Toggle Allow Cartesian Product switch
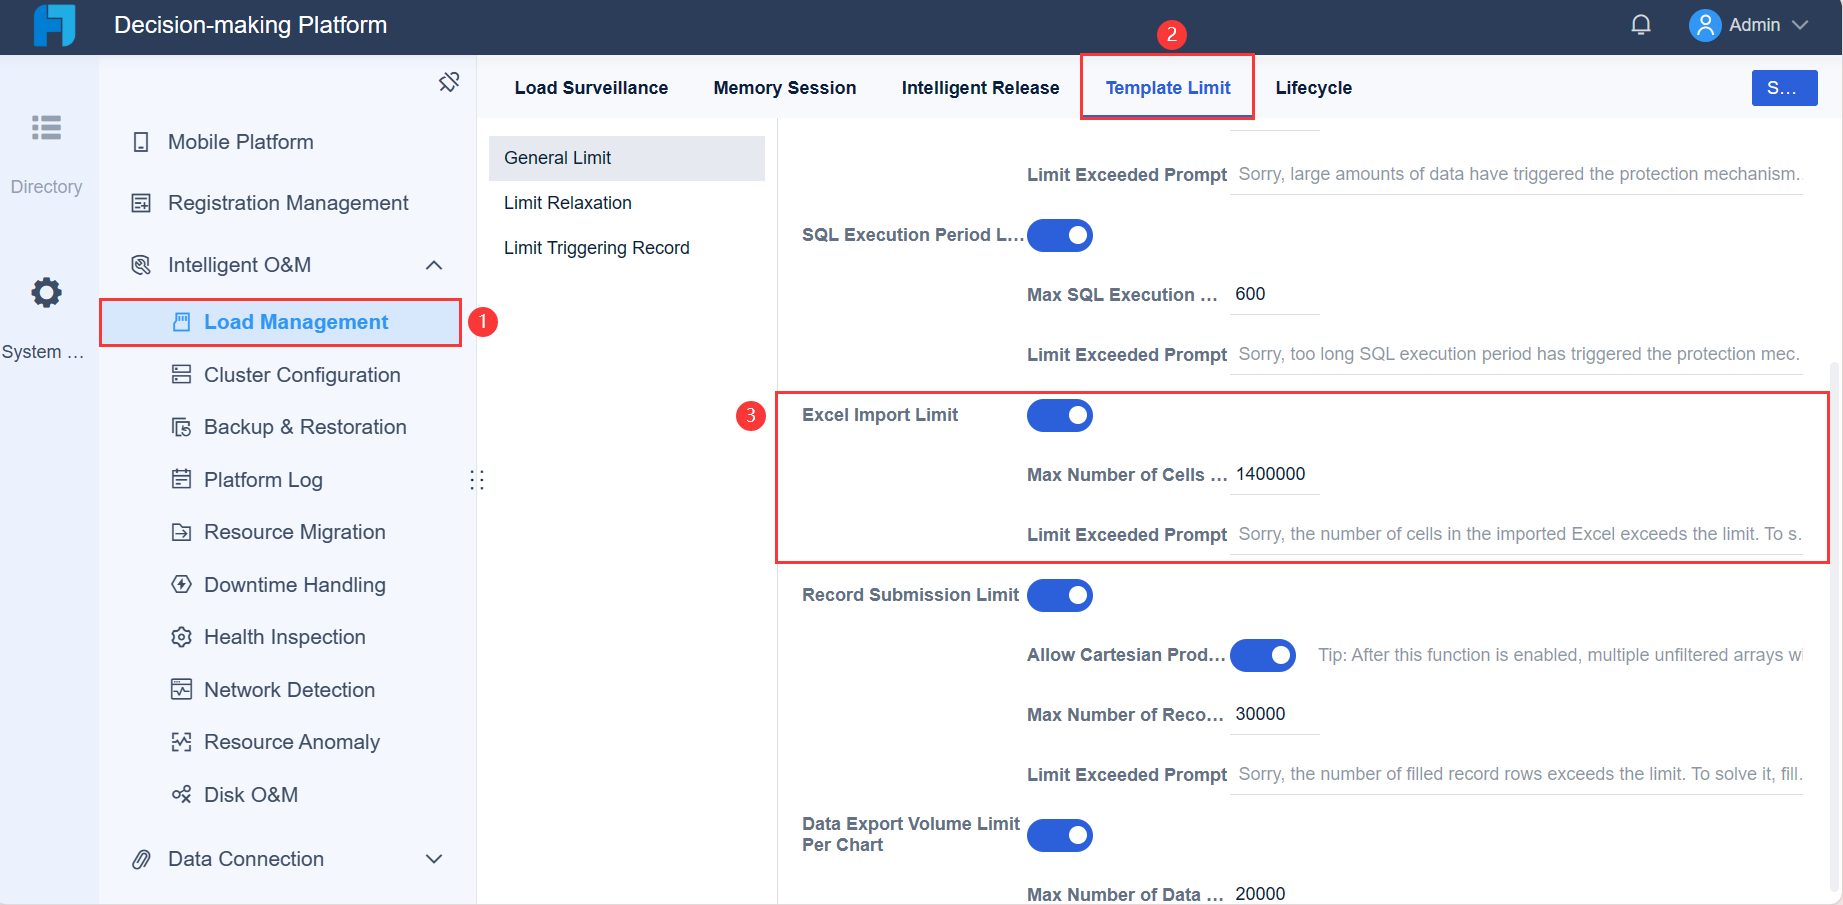The width and height of the screenshot is (1843, 905). pyautogui.click(x=1262, y=655)
